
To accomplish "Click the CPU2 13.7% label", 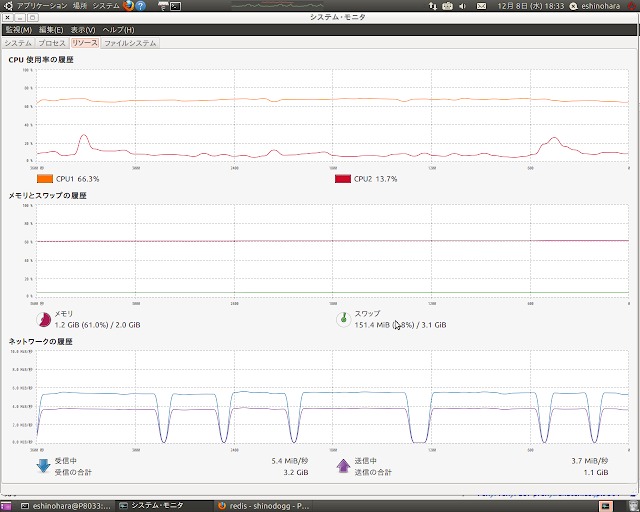I will tap(376, 179).
